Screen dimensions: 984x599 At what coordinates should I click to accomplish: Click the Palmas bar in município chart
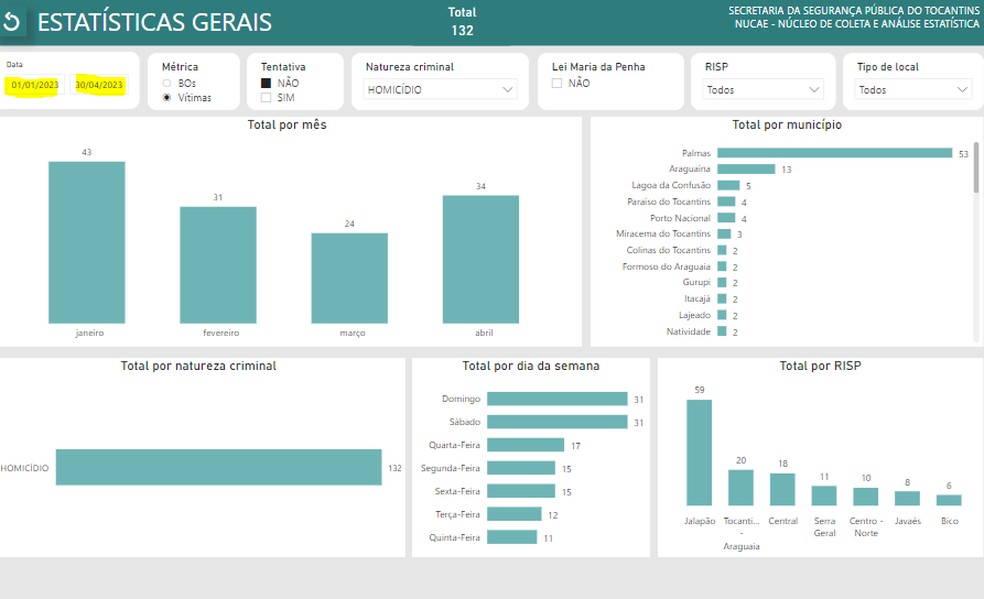coord(834,153)
